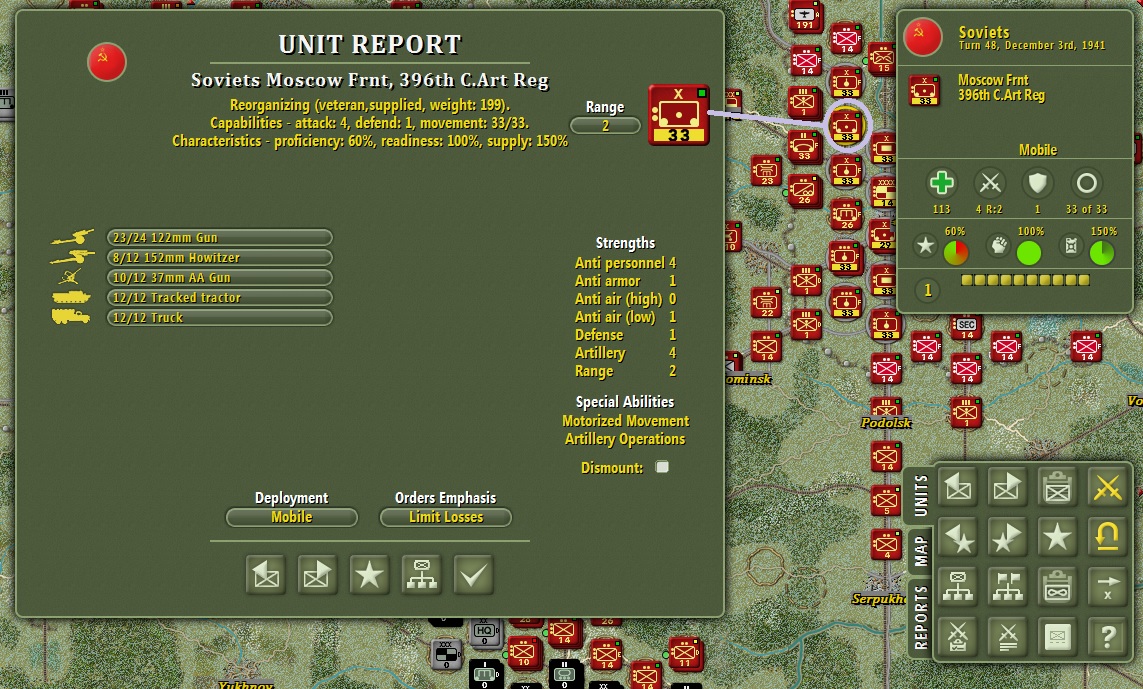Open the question mark help icon
1143x689 pixels.
[x=1107, y=637]
